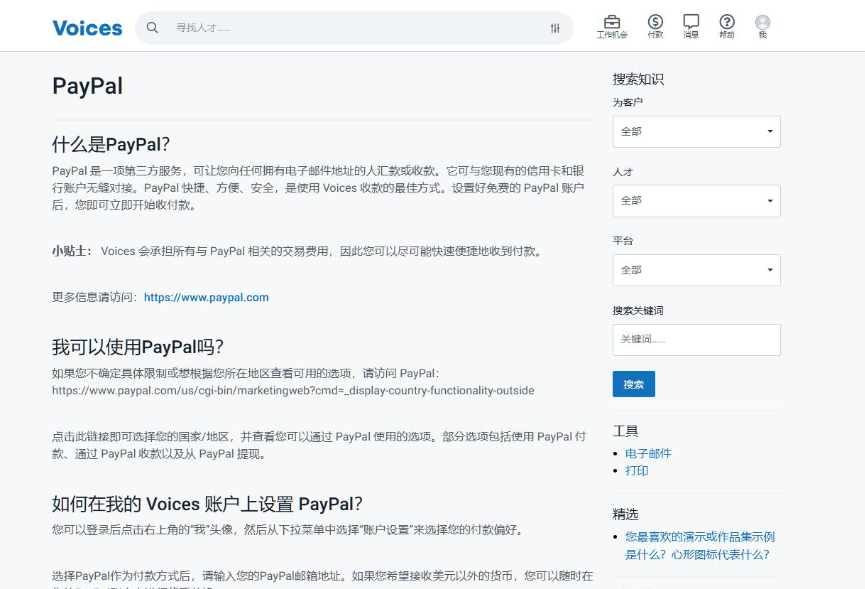Screen dimensions: 865x589
Task: Click the paypal.com marketingweb URL text
Action: 293,390
